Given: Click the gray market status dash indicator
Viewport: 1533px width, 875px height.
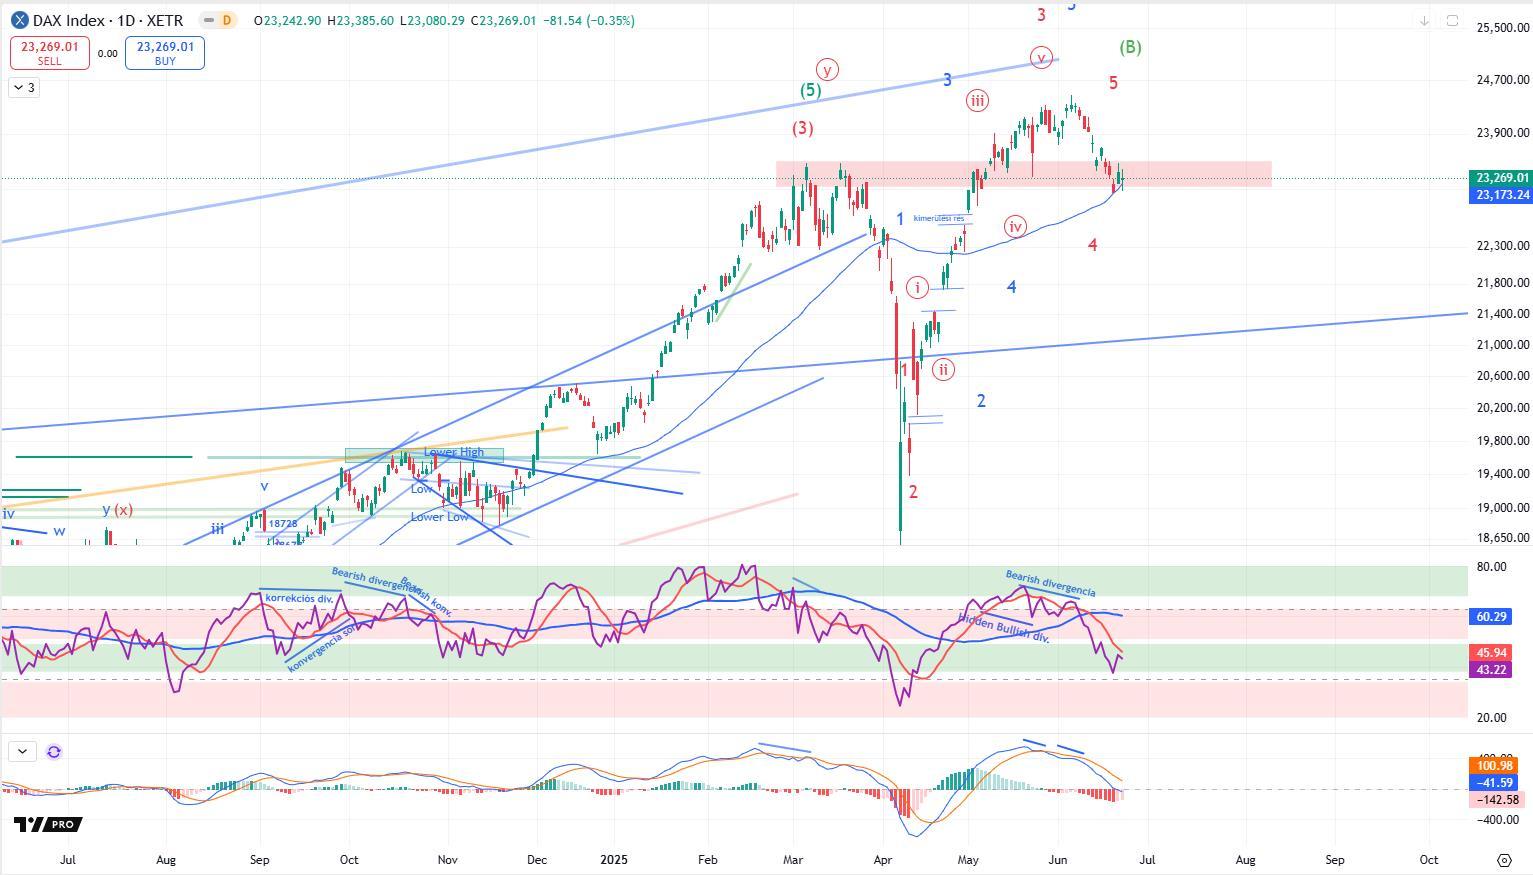Looking at the screenshot, I should (207, 20).
